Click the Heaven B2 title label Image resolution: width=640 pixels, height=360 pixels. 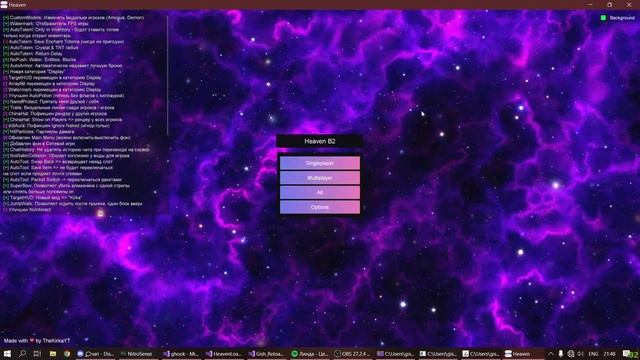pyautogui.click(x=320, y=141)
